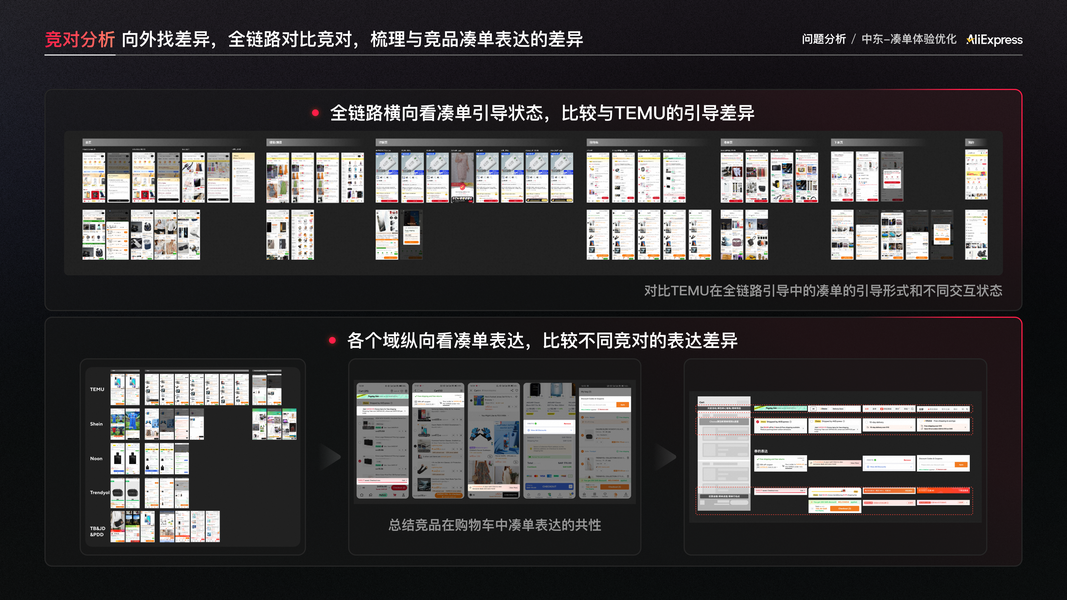The width and height of the screenshot is (1067, 600).
Task: Open the first Shein row blue jersey thumbnail
Action: tap(118, 424)
